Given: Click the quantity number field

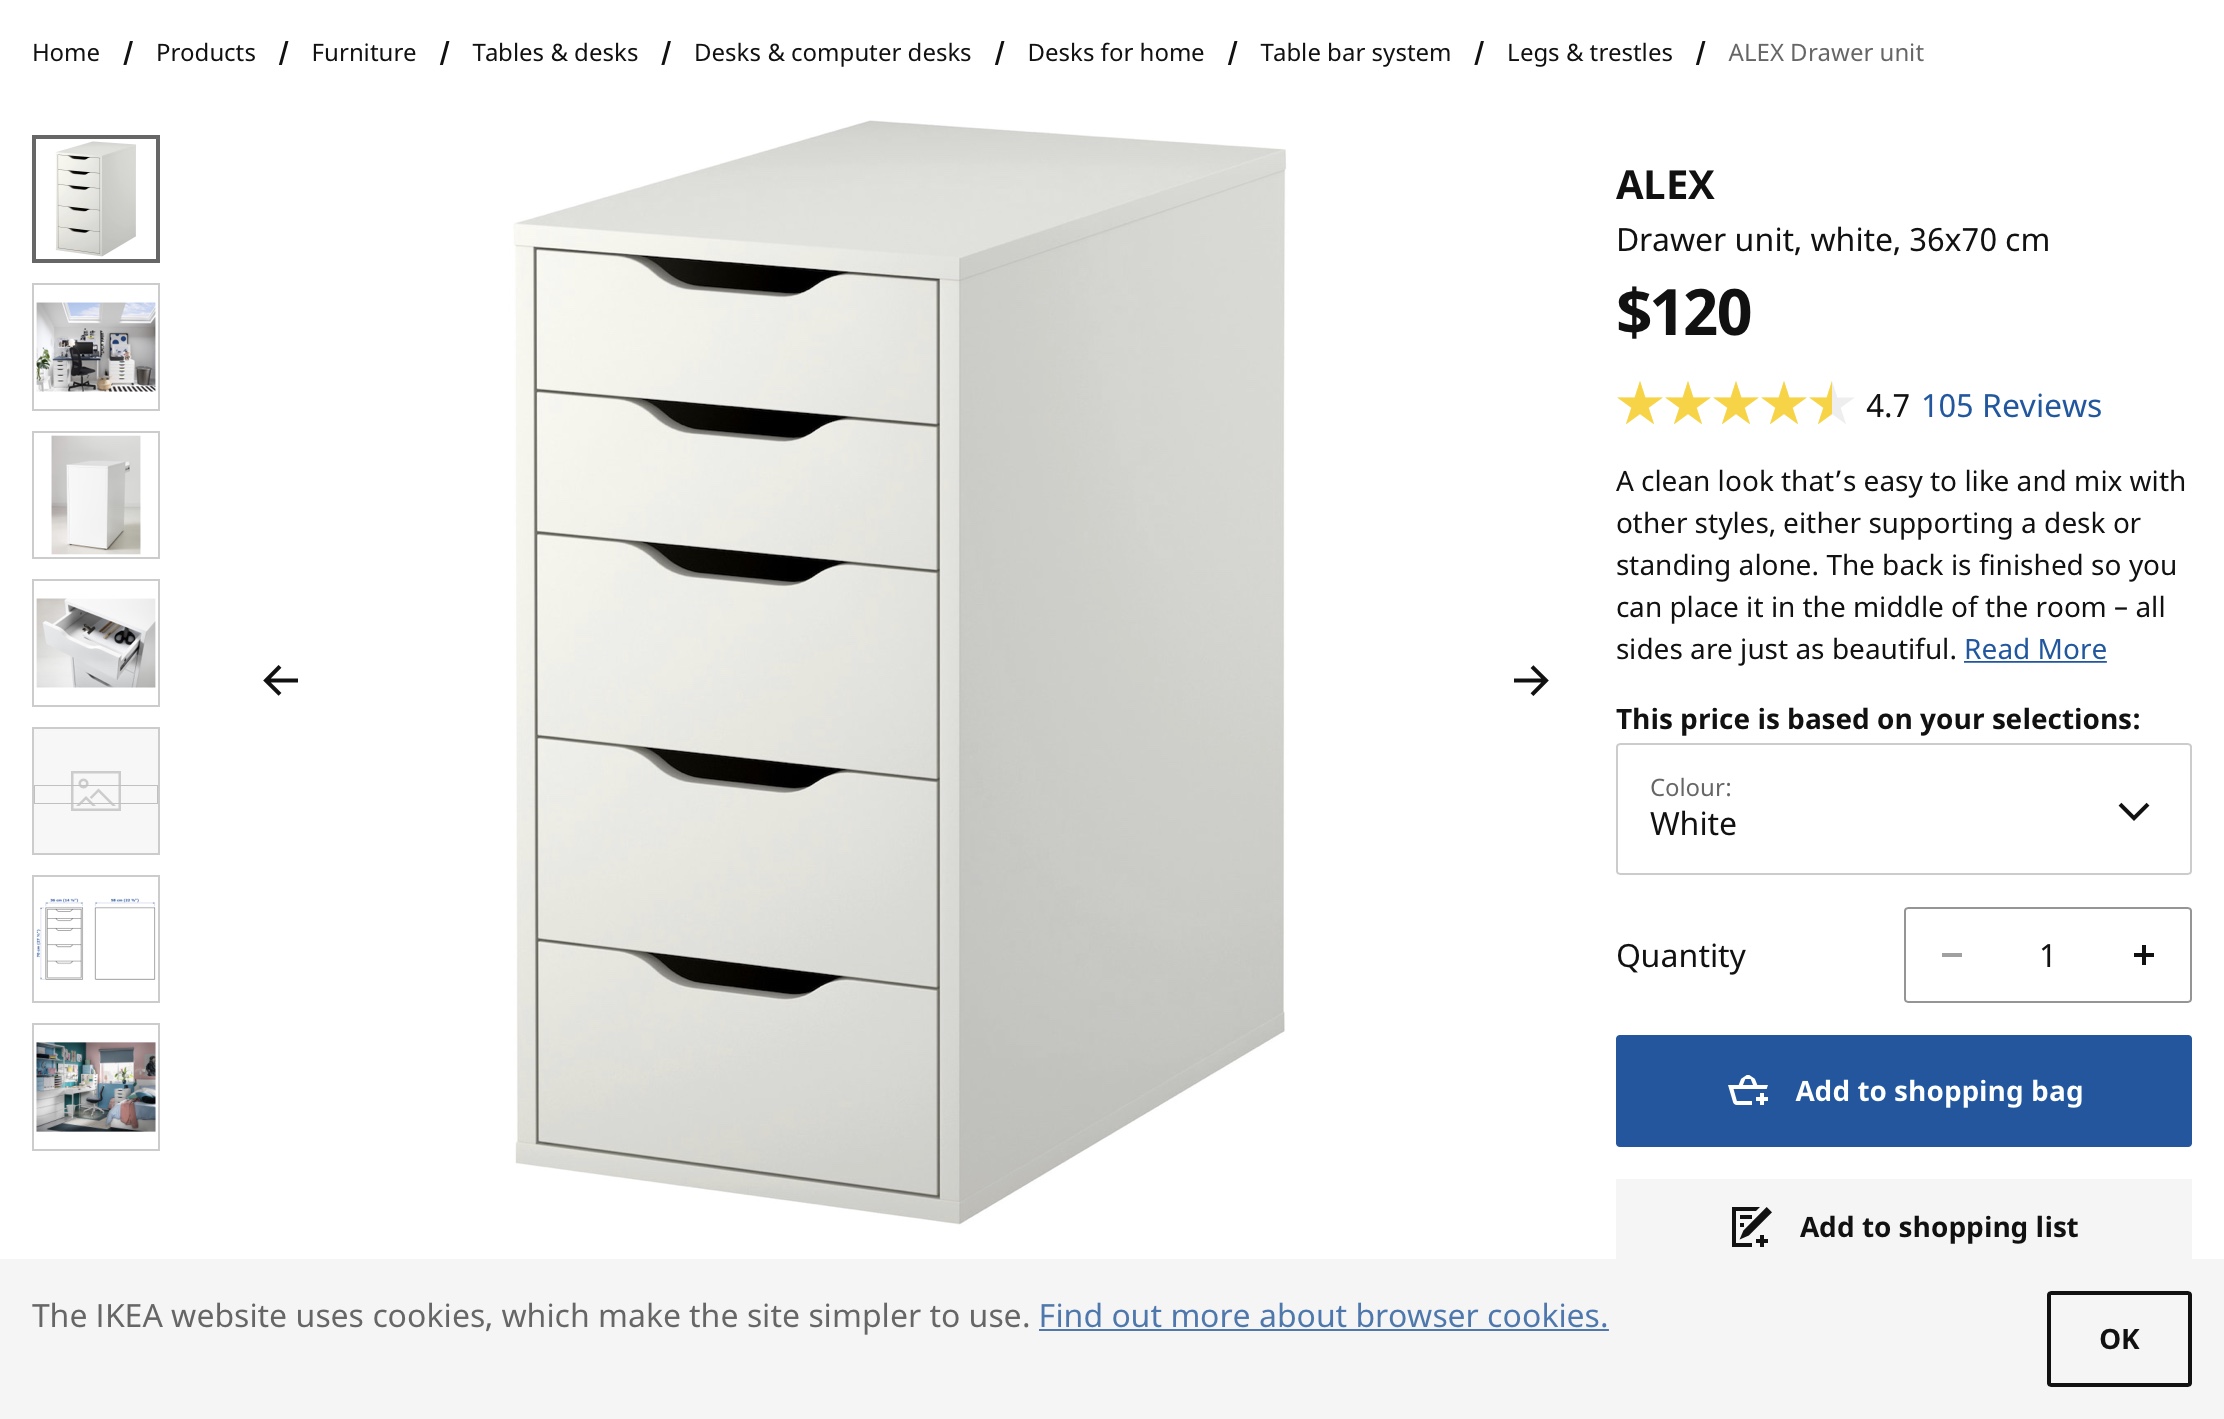Looking at the screenshot, I should [2047, 956].
